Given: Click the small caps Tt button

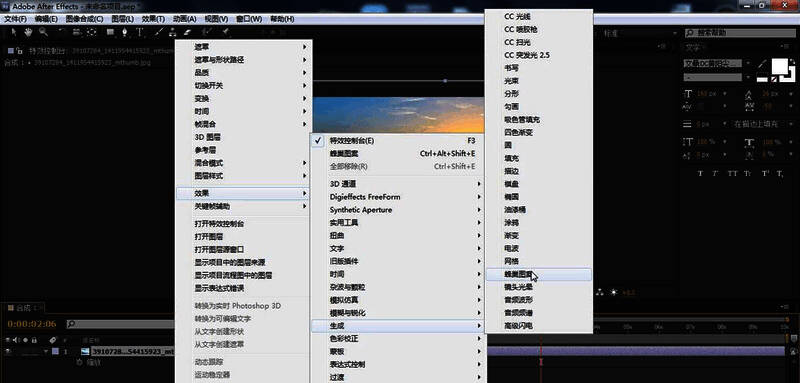Looking at the screenshot, I should pyautogui.click(x=747, y=174).
